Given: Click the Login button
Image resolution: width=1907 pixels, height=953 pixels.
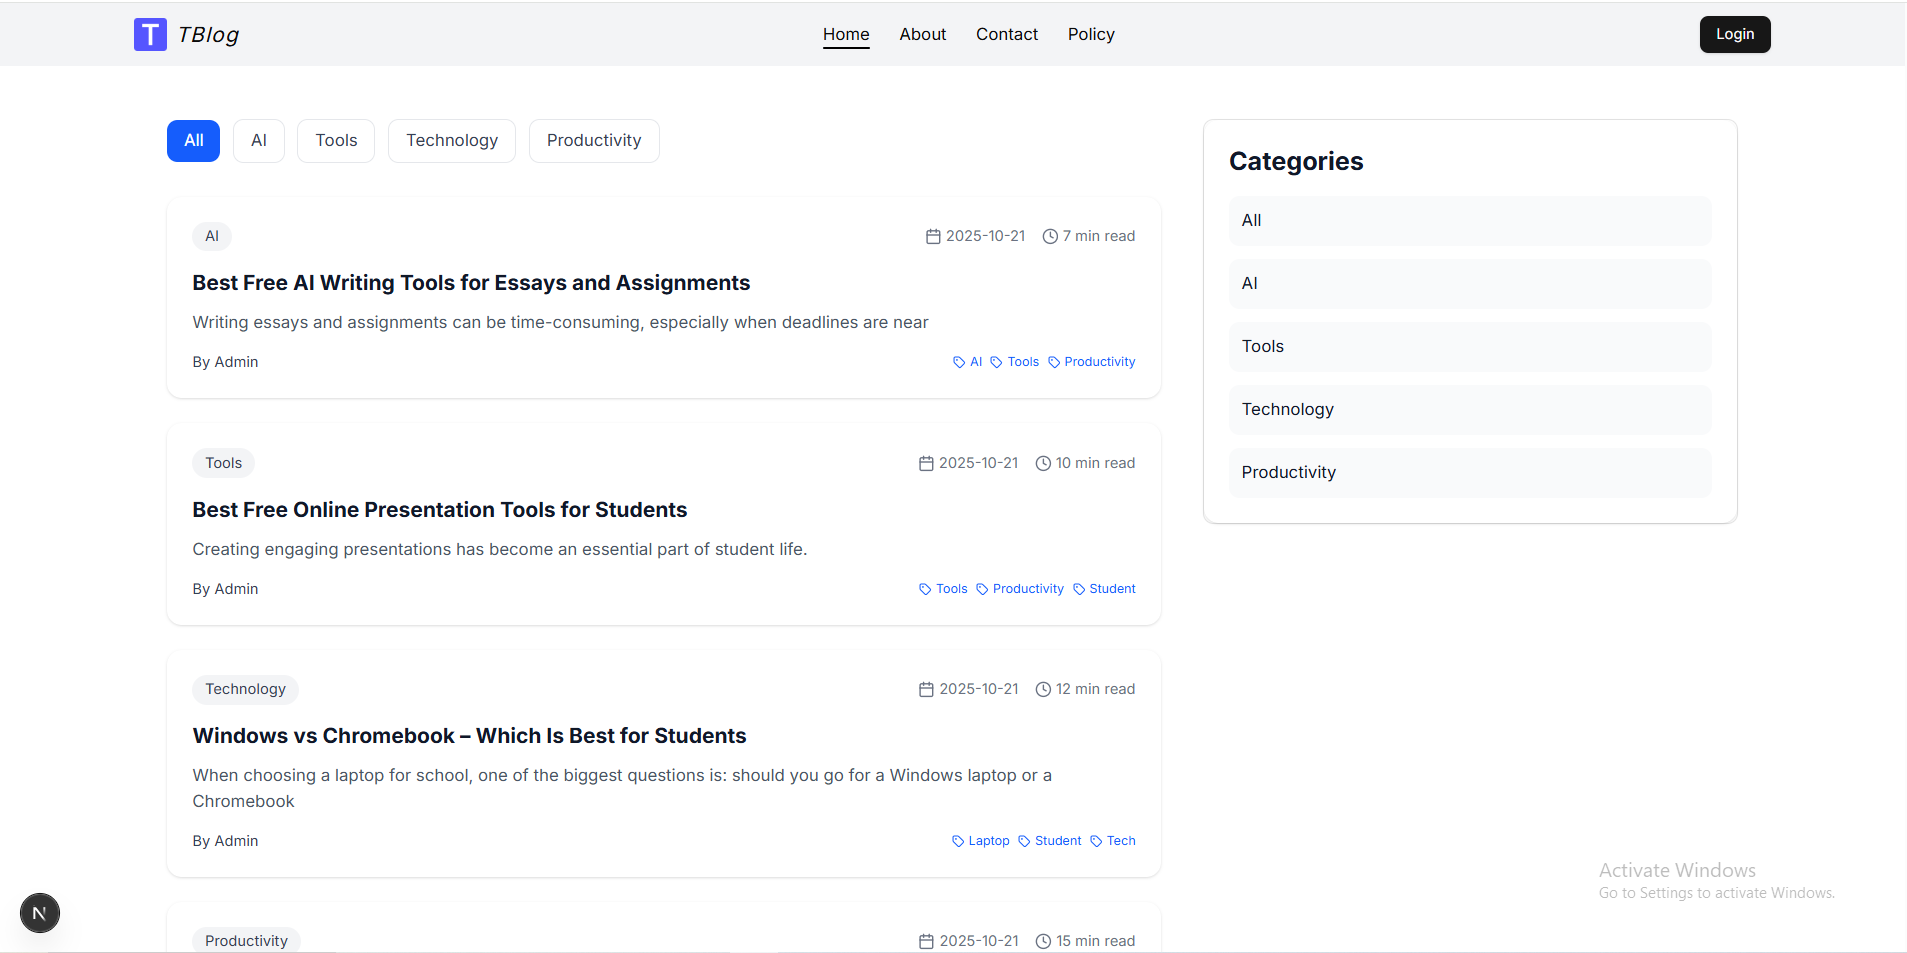Looking at the screenshot, I should pyautogui.click(x=1734, y=33).
